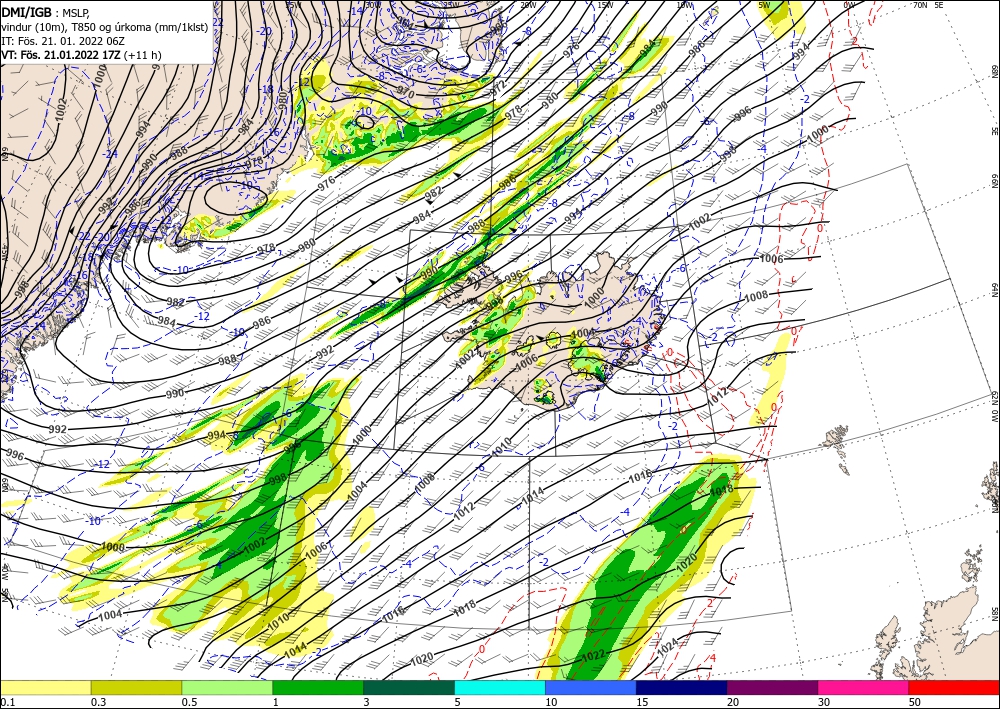The image size is (1000, 709).
Task: Click the '10W' longitude label at top
Action: (x=684, y=5)
